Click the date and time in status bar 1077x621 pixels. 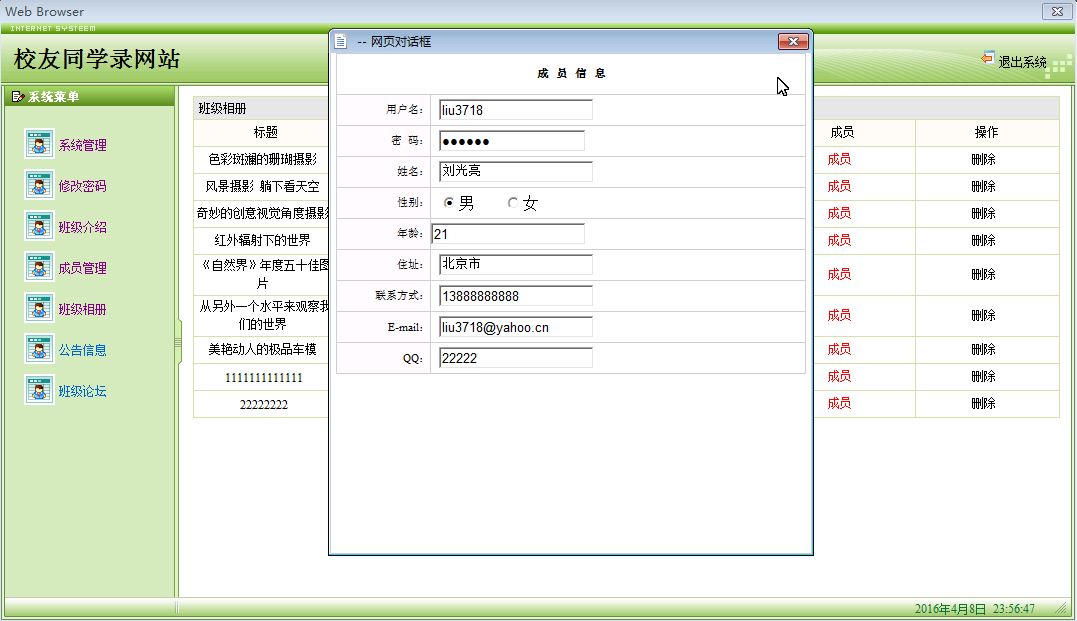pos(975,609)
